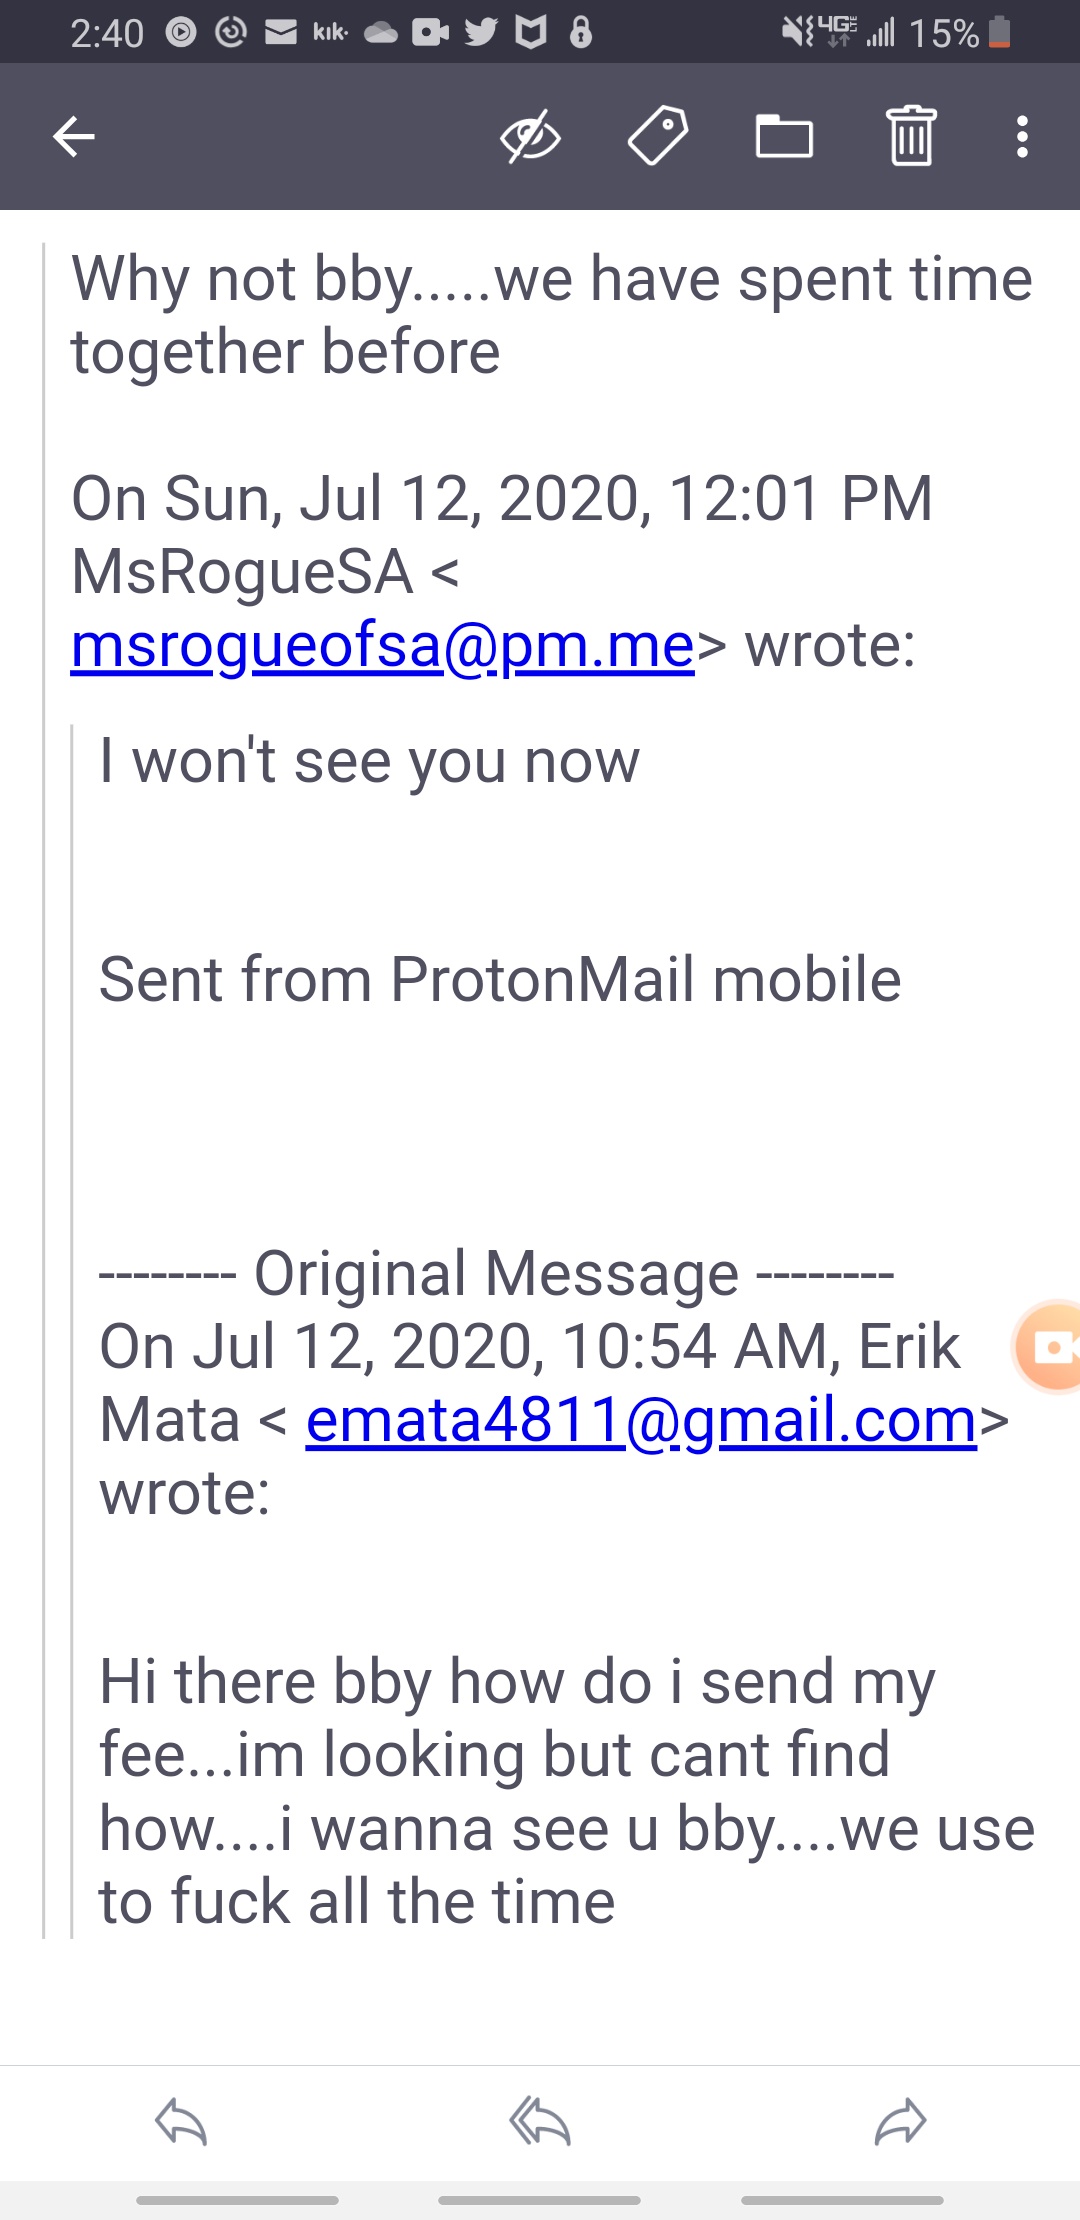
Task: Tap the "Original Message" separator text
Action: pos(496,1274)
